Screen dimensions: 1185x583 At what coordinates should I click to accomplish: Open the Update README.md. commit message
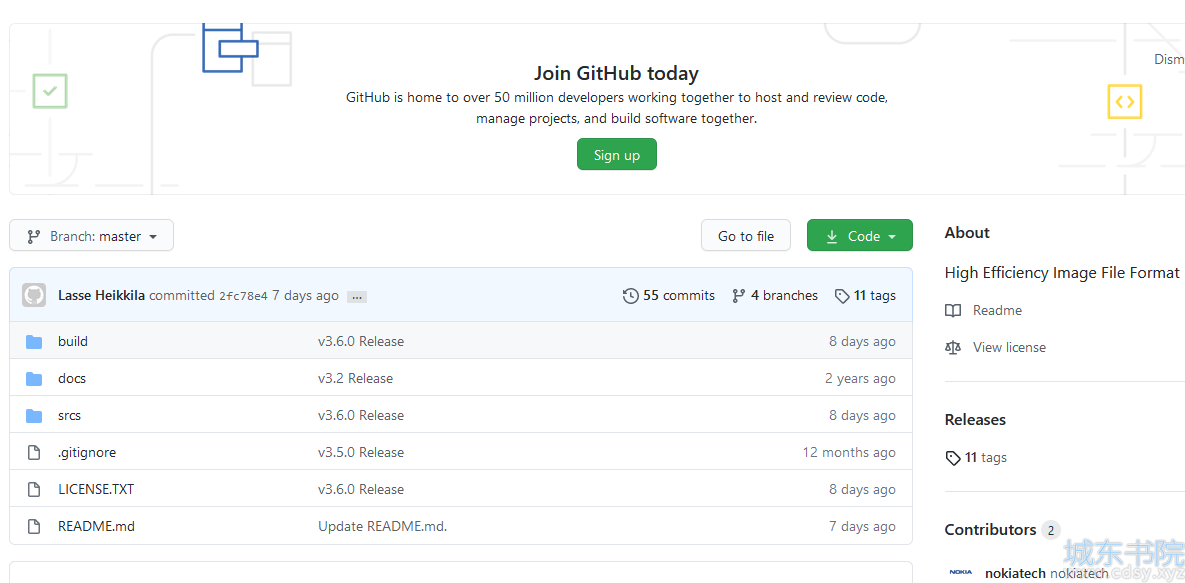pos(382,526)
